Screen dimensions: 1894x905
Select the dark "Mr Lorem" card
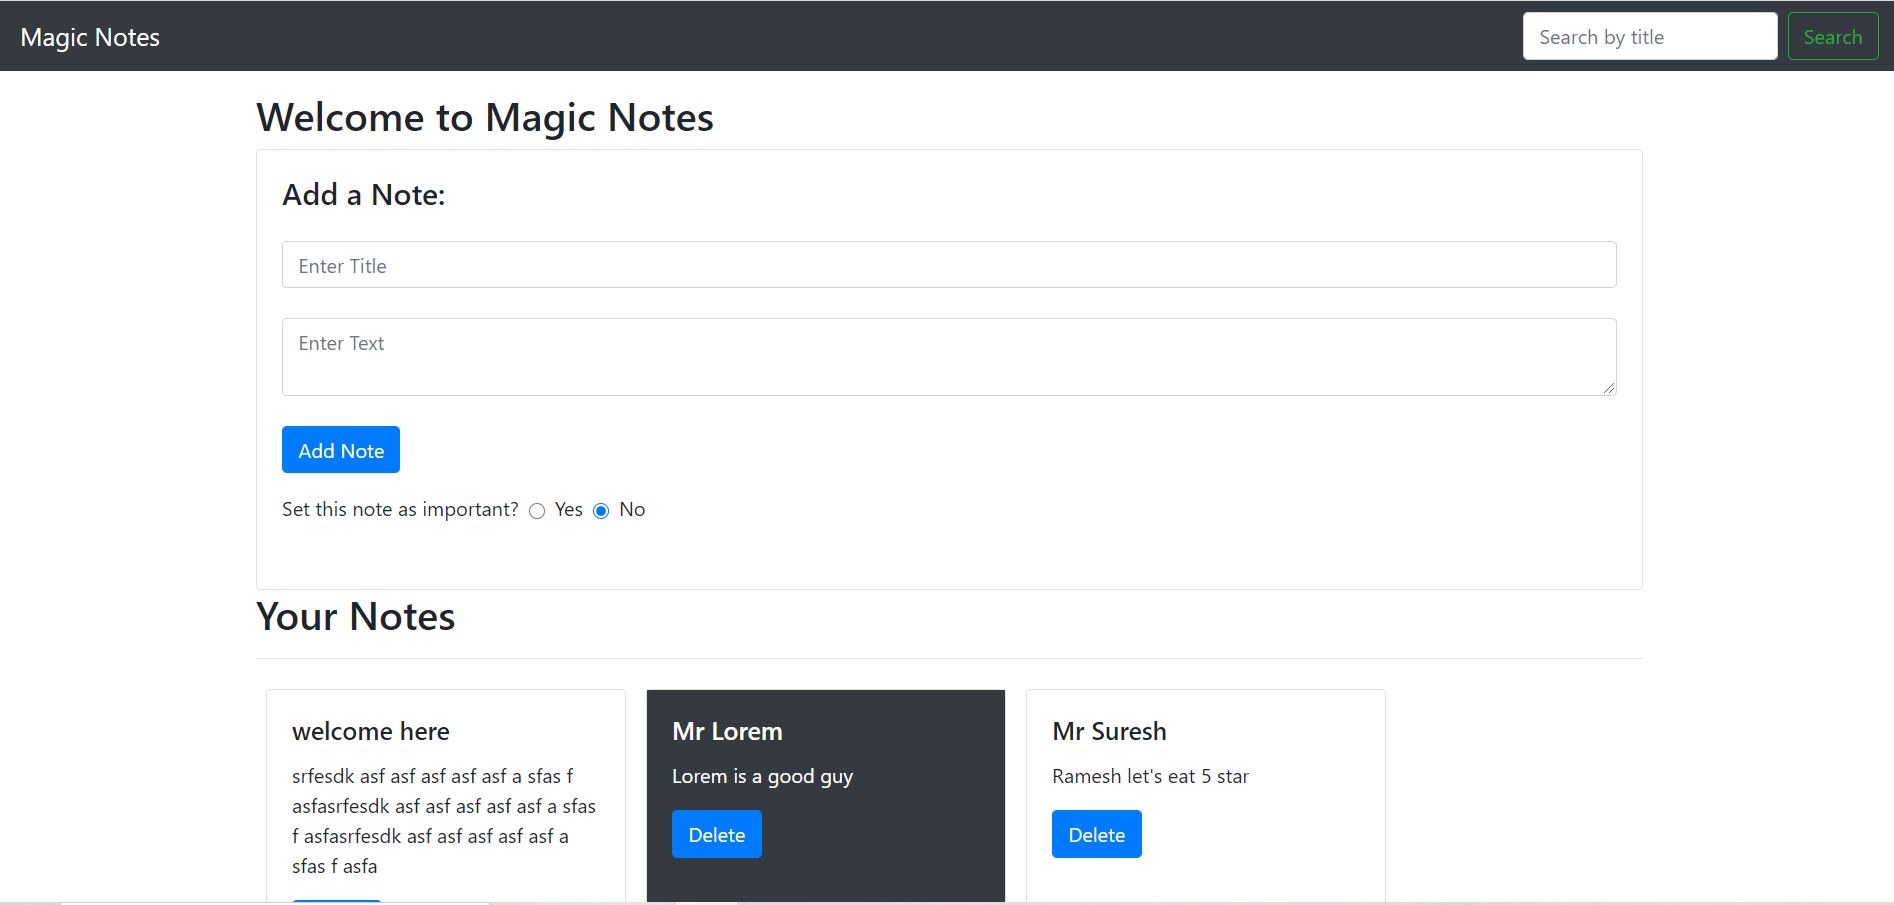(x=825, y=780)
